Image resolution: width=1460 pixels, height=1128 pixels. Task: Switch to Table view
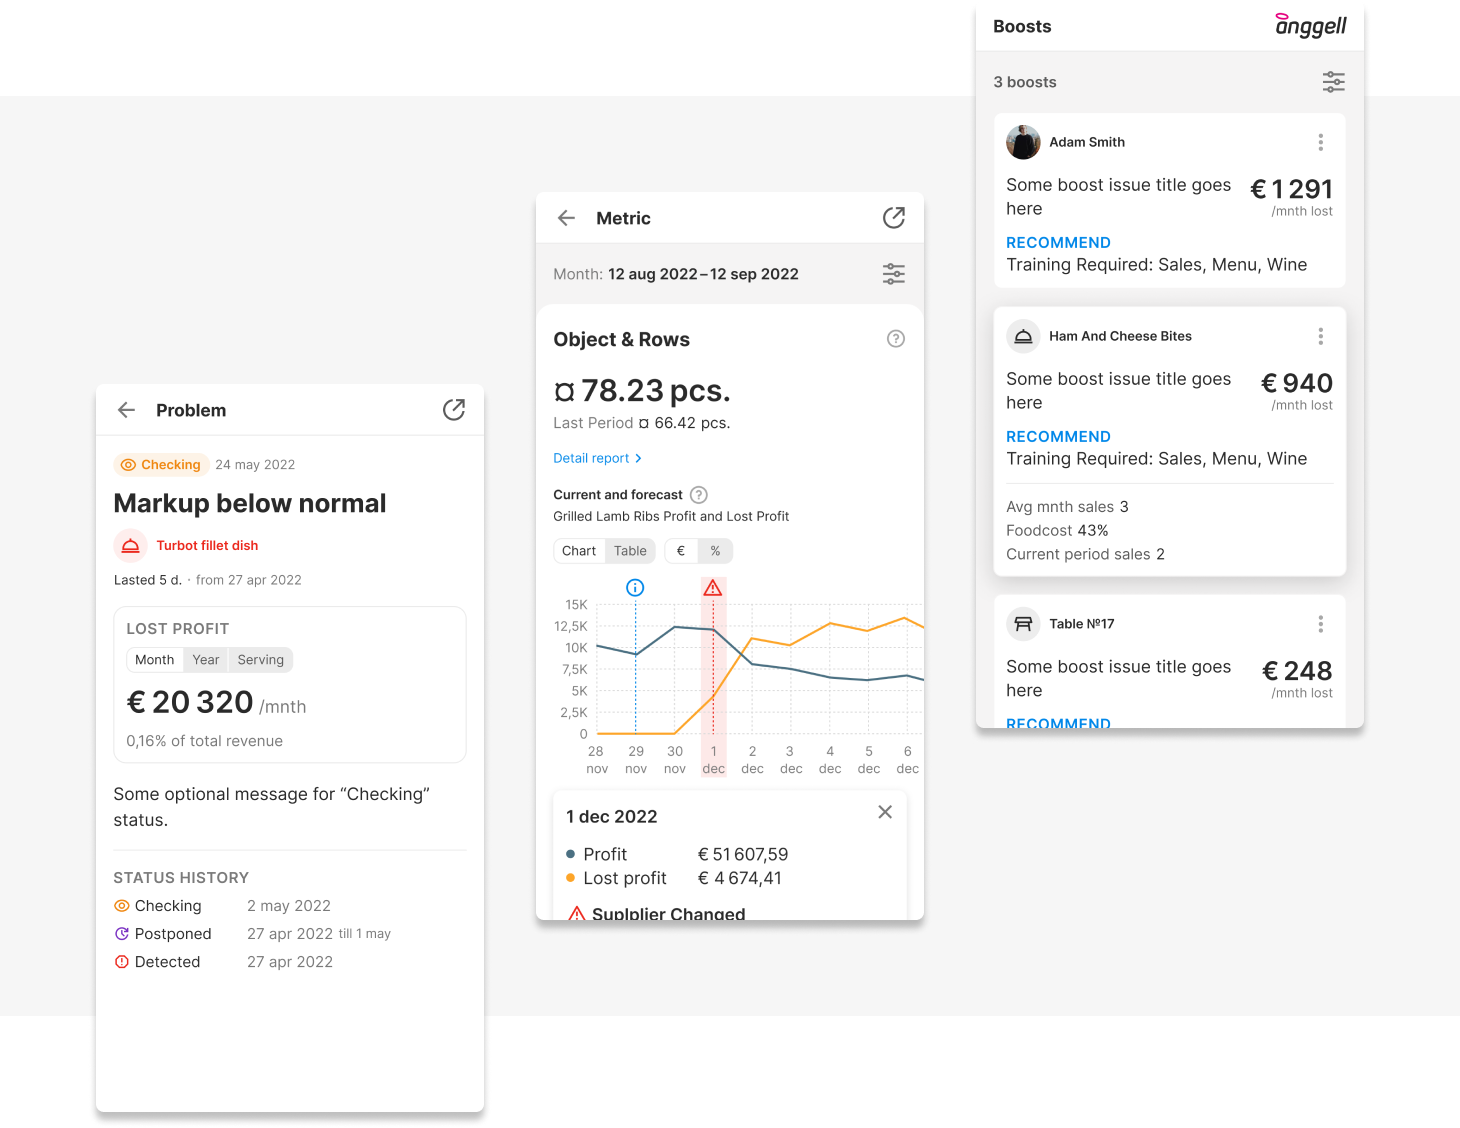point(630,551)
